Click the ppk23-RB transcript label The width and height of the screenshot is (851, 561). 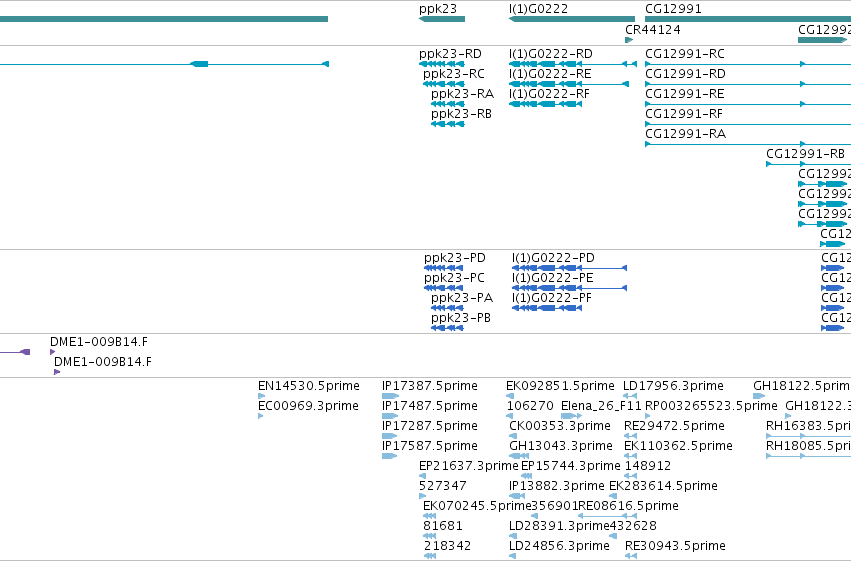point(461,114)
